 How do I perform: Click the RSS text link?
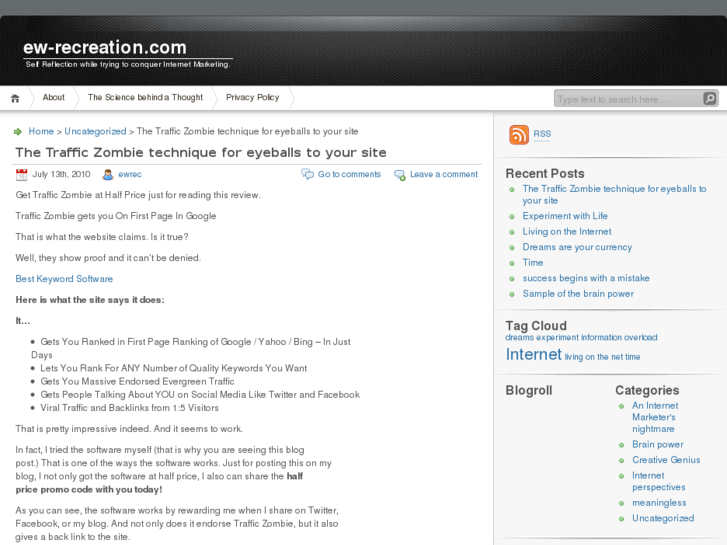(x=542, y=134)
